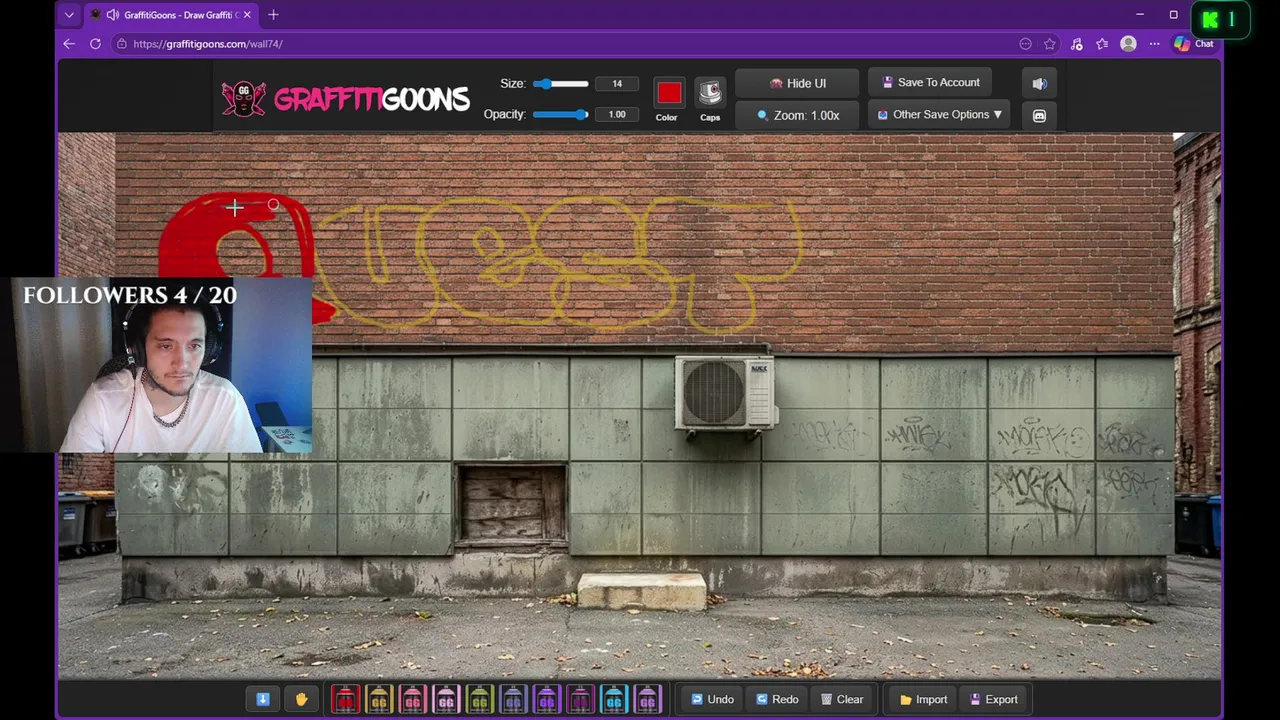Clear the canvas

pos(842,699)
